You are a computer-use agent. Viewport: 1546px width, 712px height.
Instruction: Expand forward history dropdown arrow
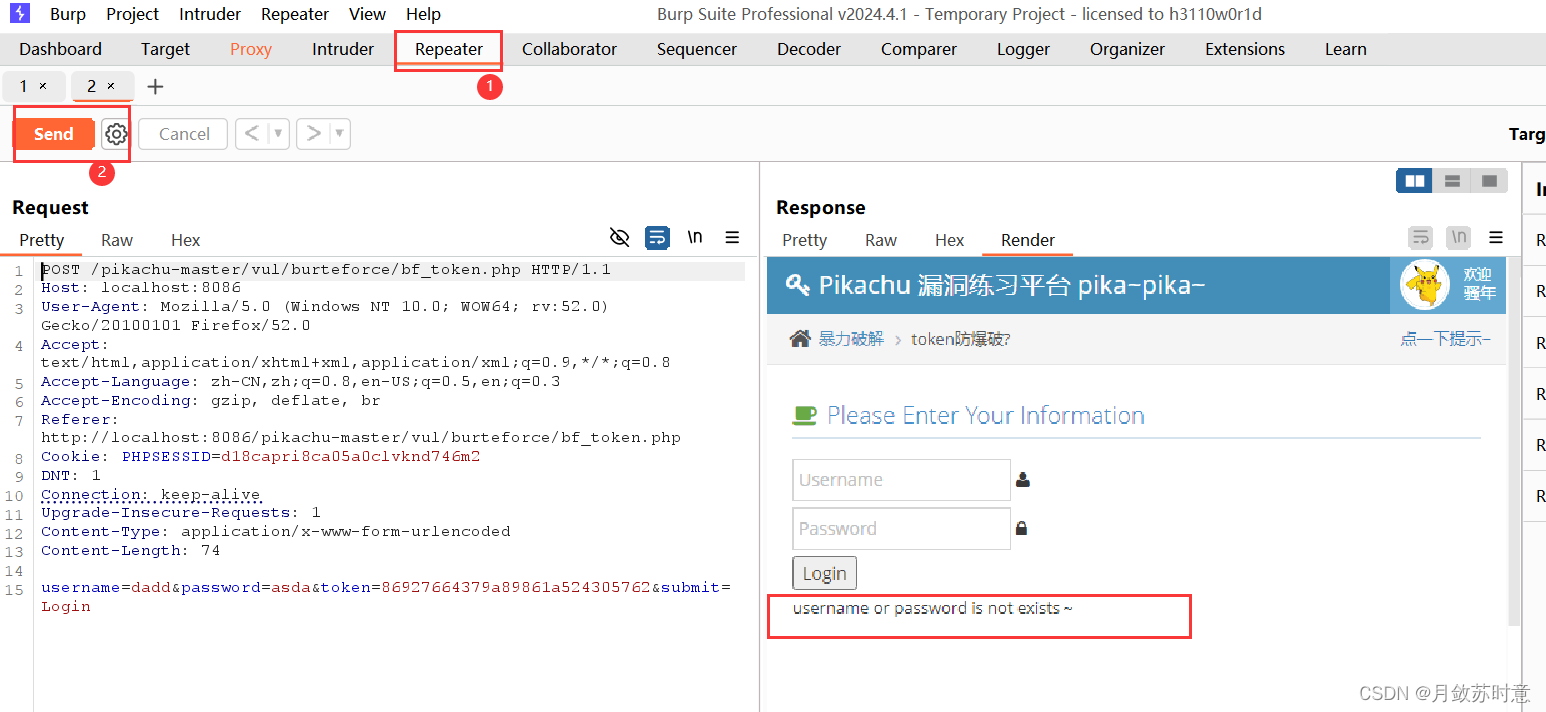(340, 134)
